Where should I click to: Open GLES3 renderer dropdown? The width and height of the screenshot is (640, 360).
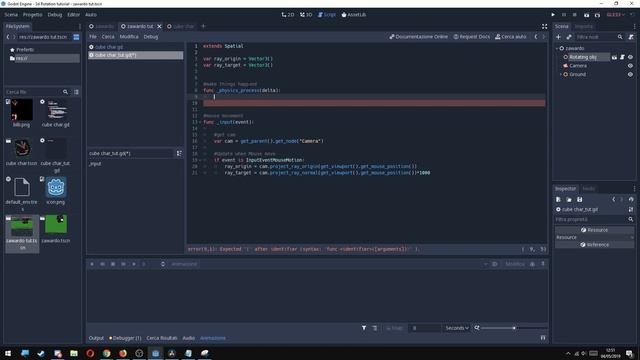616,15
